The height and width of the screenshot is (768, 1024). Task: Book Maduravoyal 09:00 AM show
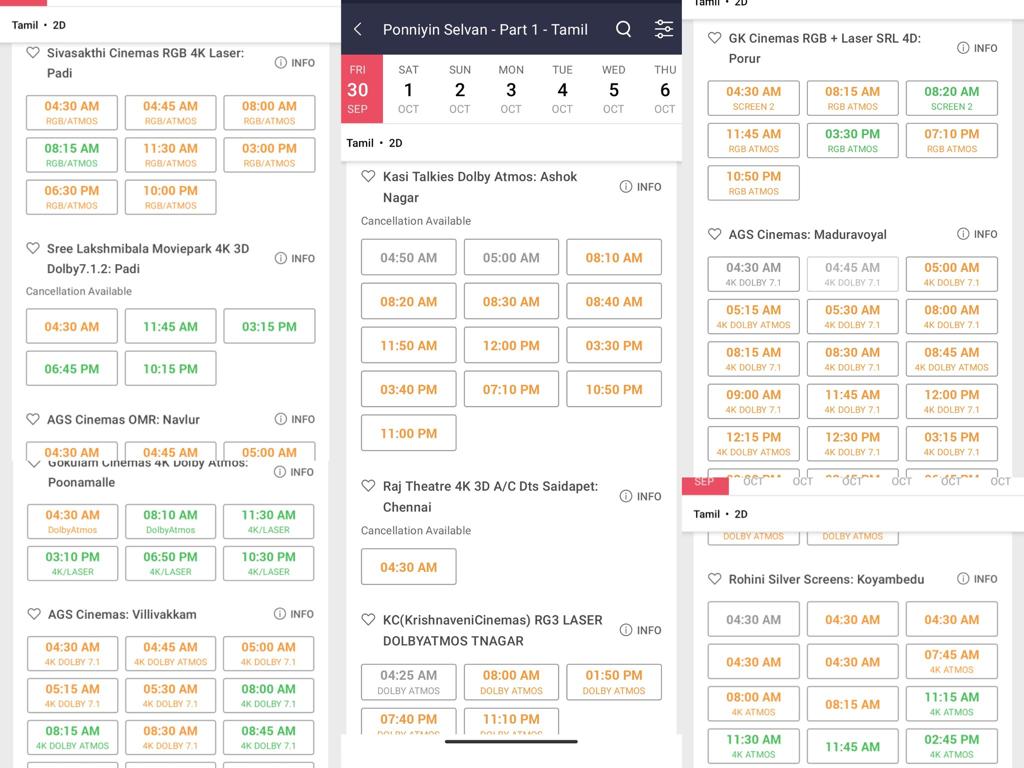point(754,401)
